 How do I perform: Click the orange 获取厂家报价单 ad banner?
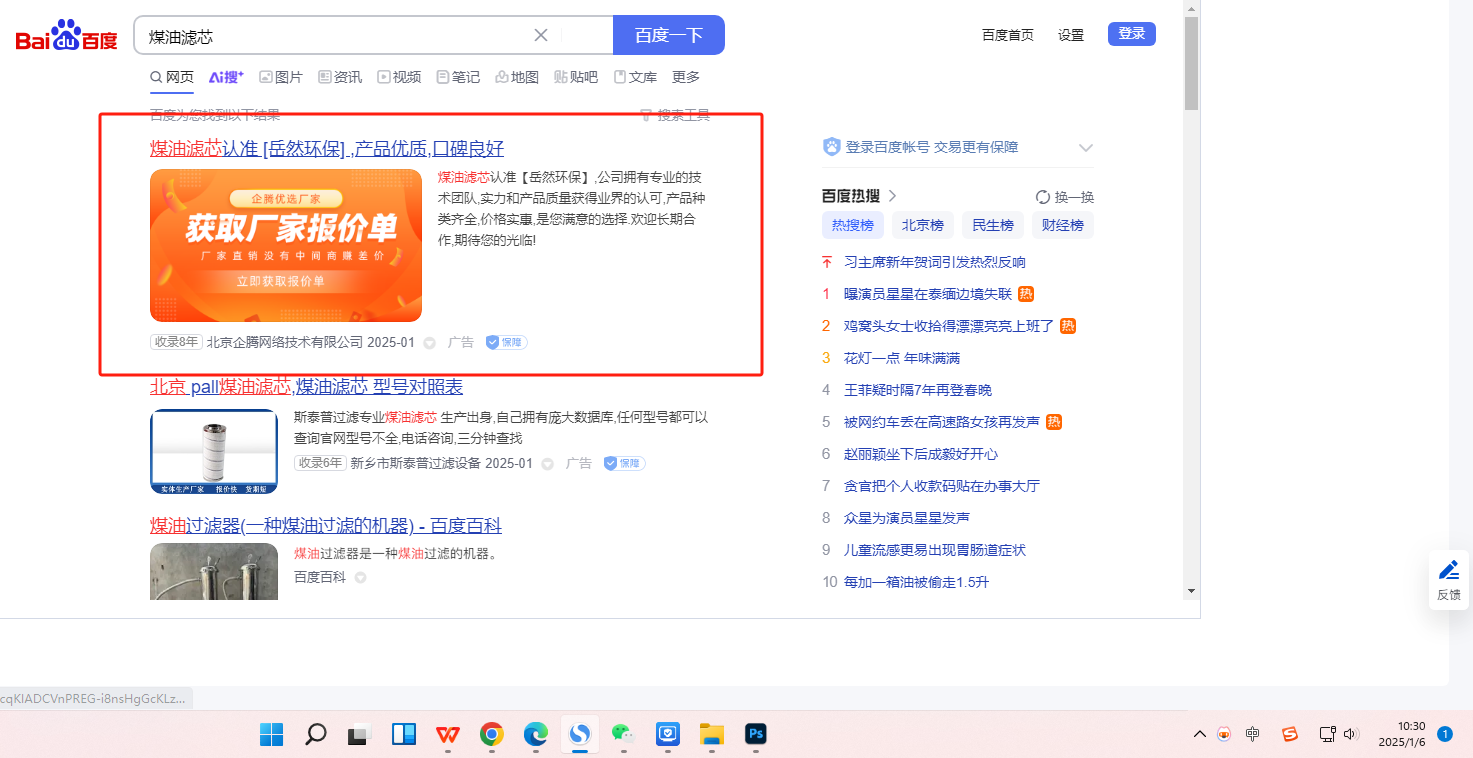(x=286, y=245)
